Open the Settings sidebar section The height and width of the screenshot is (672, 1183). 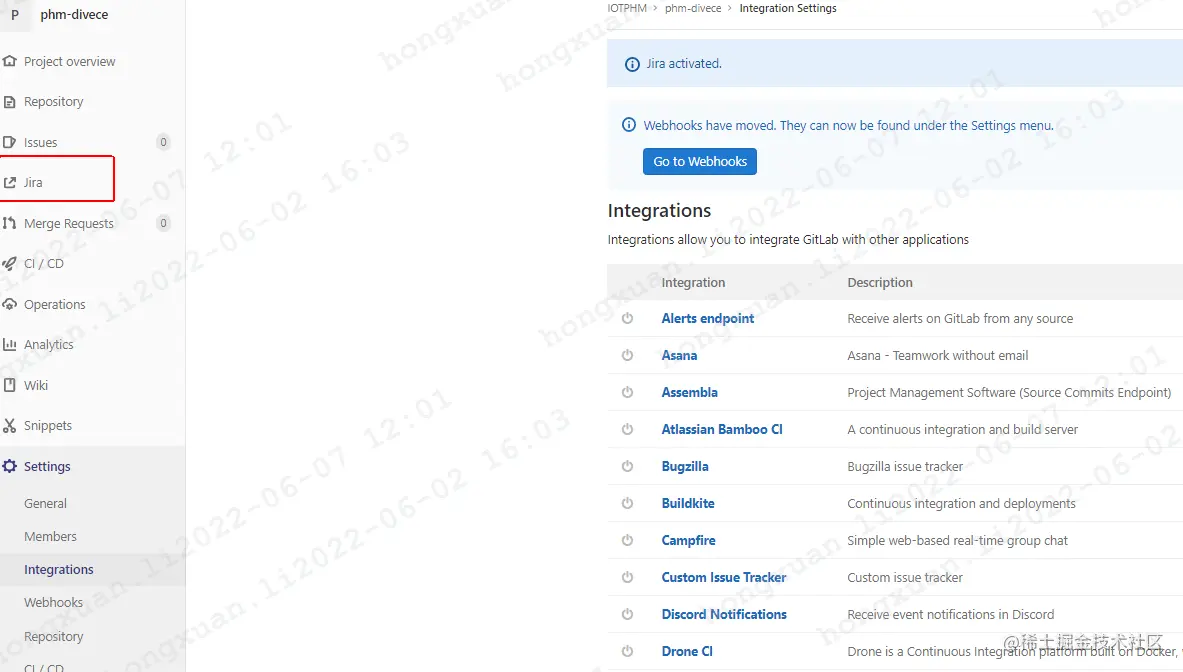click(47, 466)
